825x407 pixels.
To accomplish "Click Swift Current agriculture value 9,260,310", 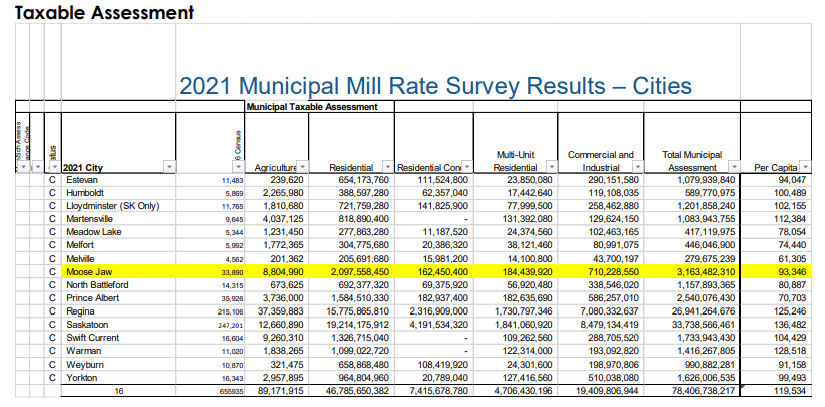I will pyautogui.click(x=283, y=338).
